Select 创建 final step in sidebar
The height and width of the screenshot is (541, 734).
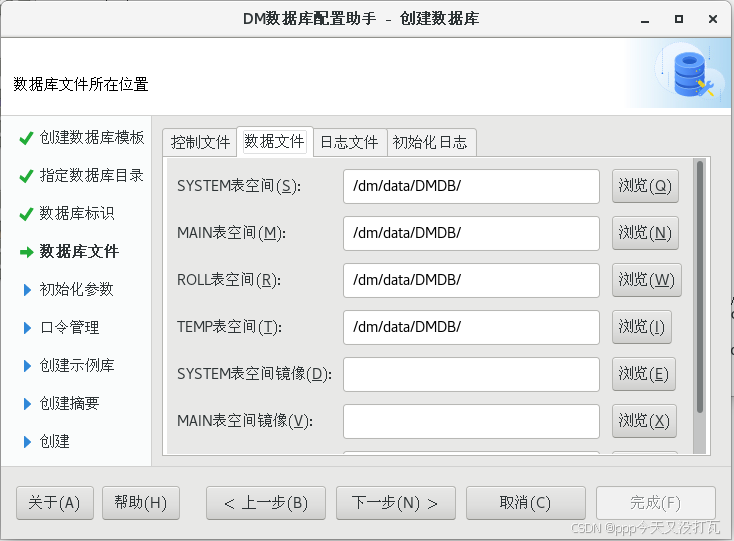(x=54, y=441)
